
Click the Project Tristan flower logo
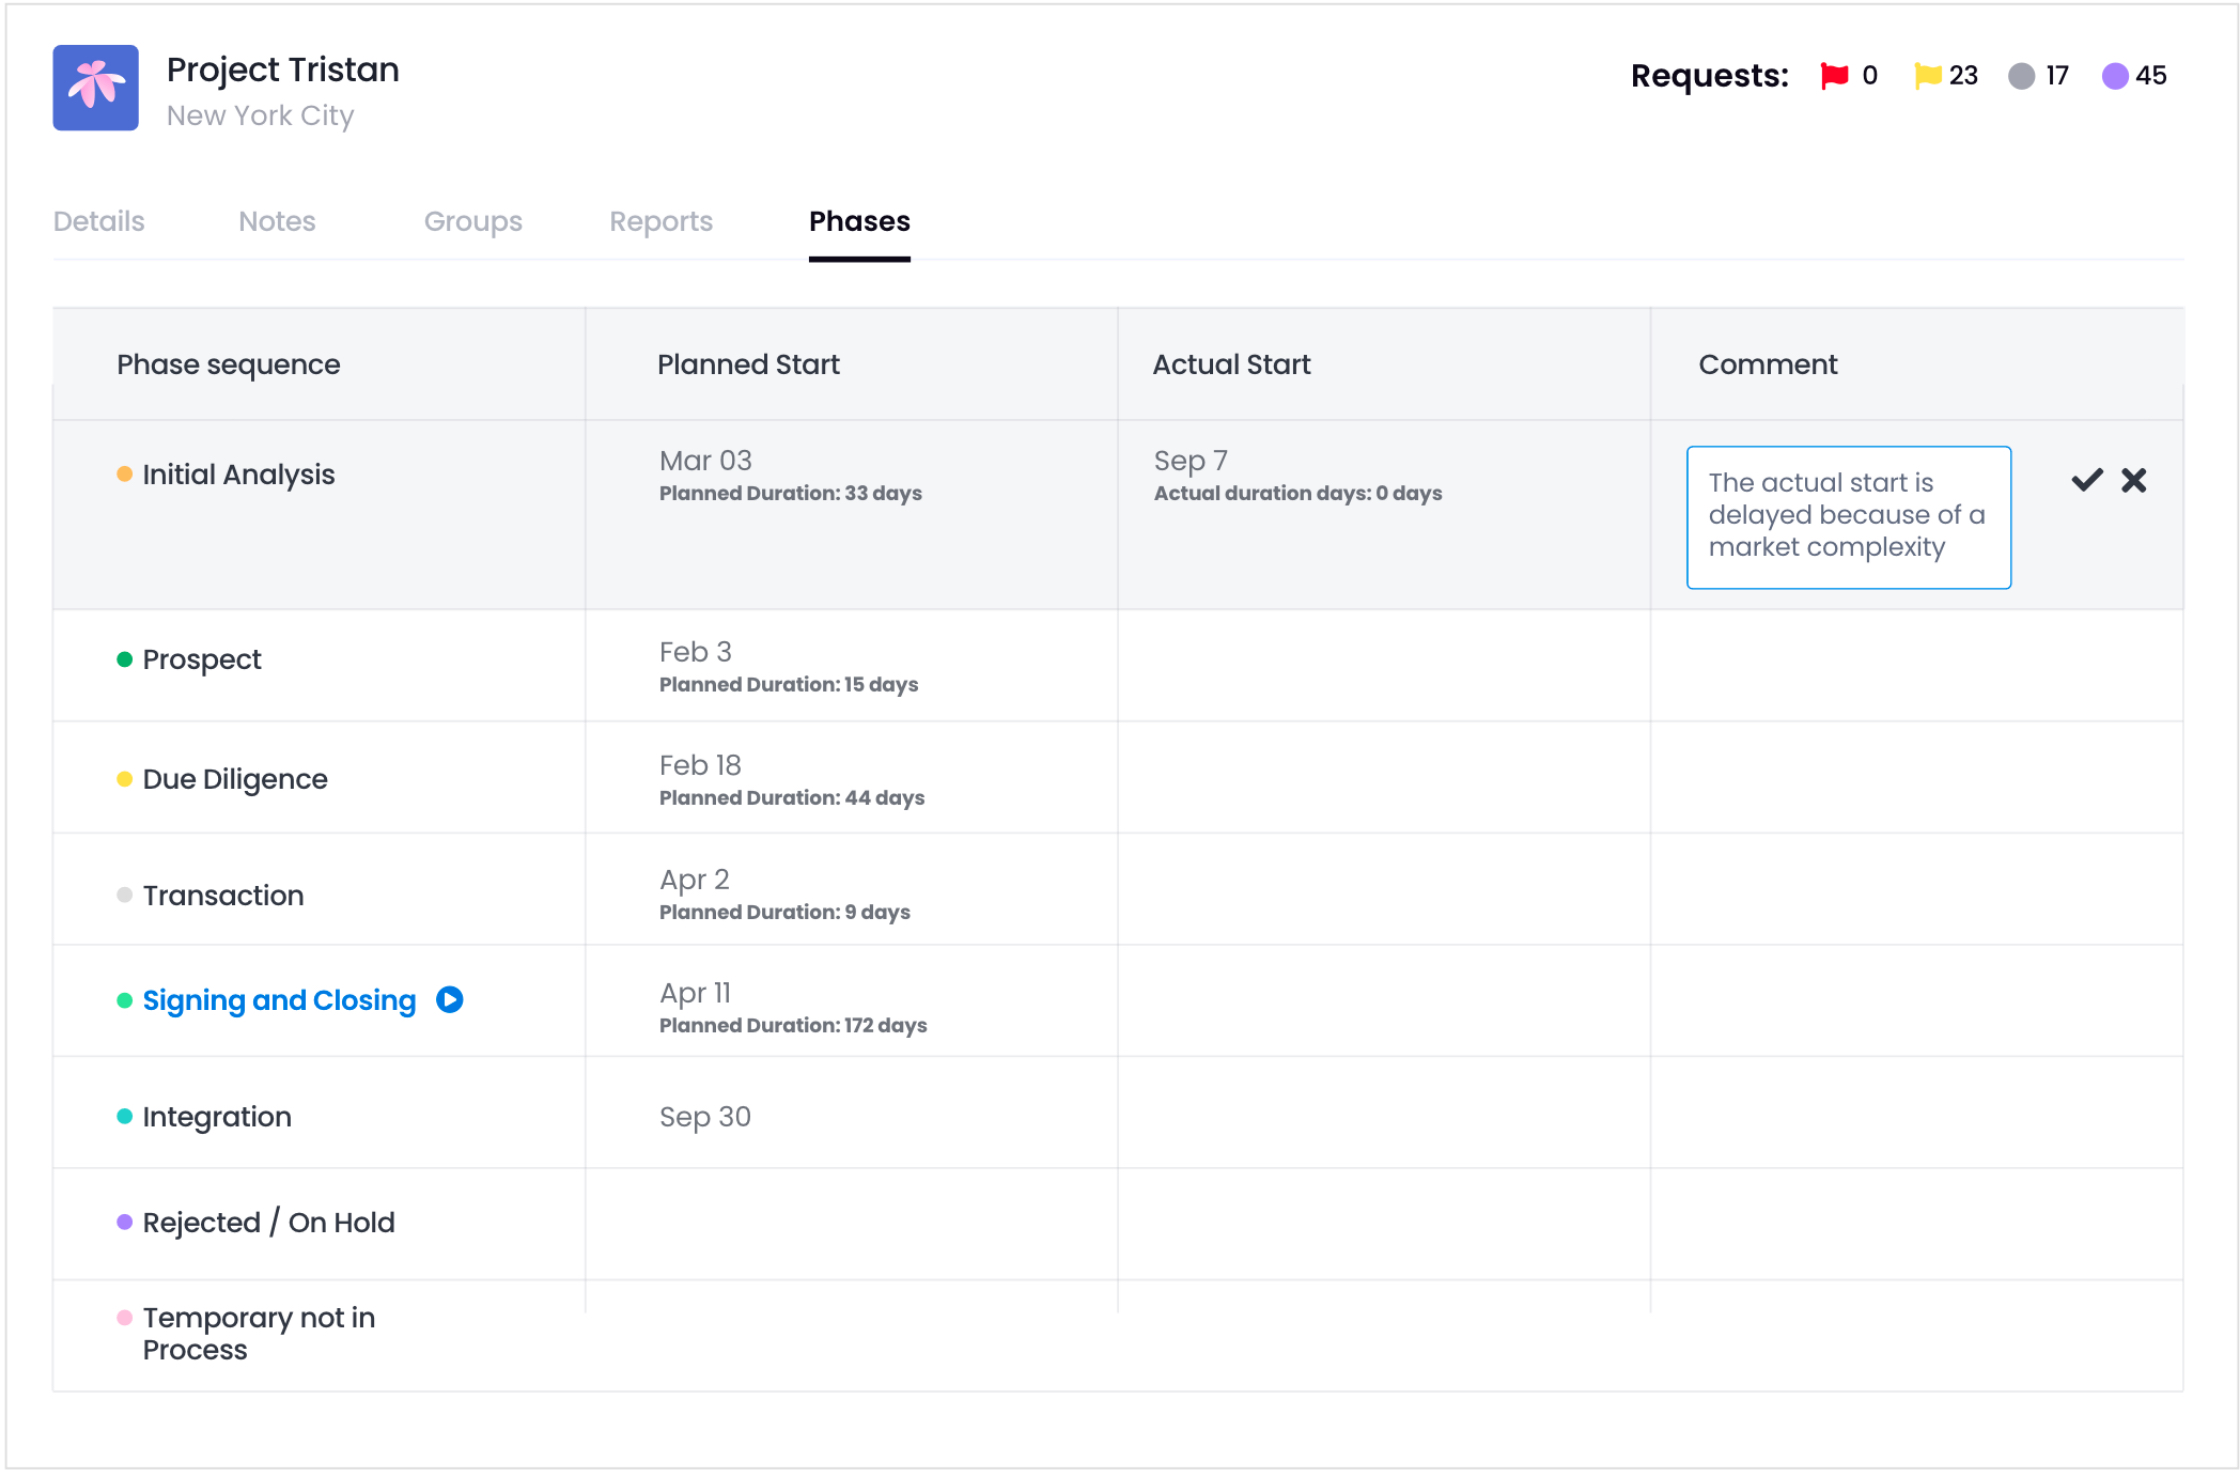(x=95, y=88)
